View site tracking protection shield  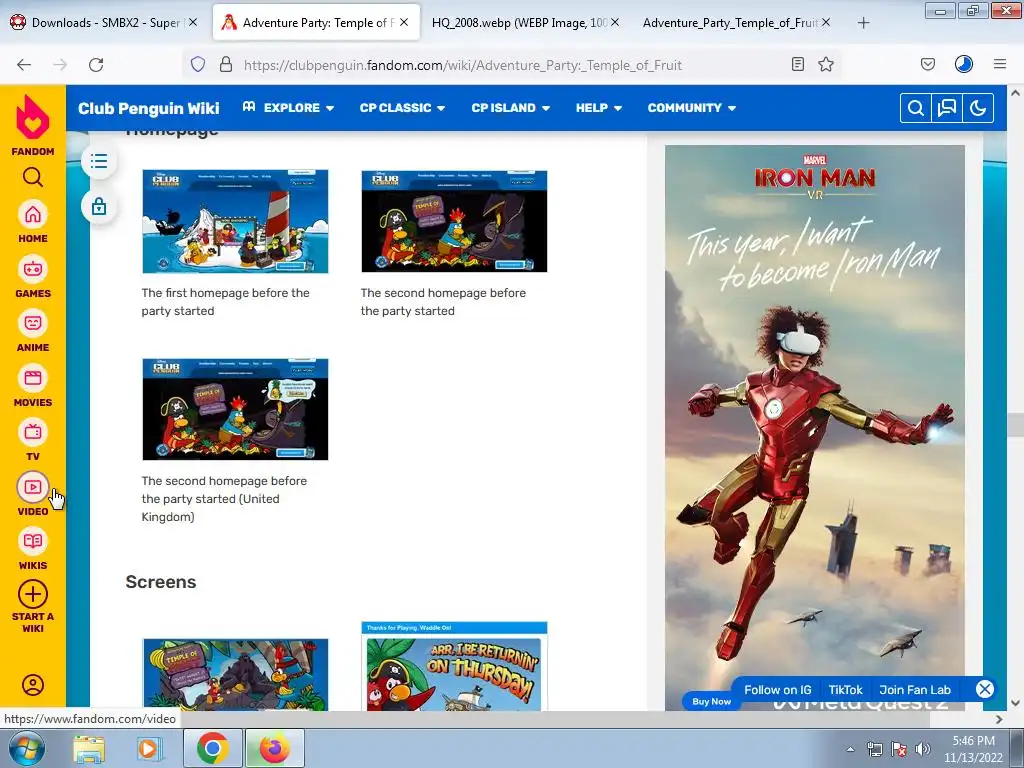tap(198, 64)
